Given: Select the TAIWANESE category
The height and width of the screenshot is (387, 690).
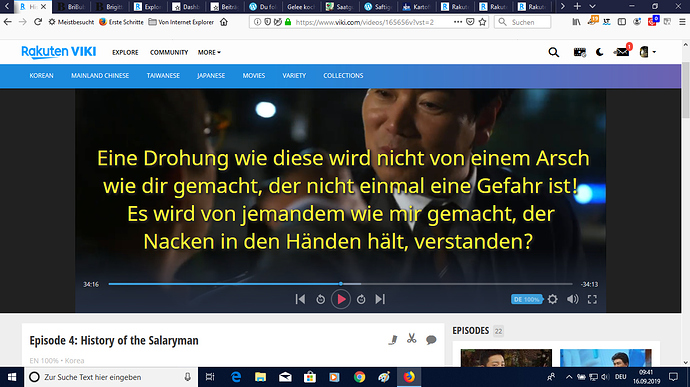Looking at the screenshot, I should pyautogui.click(x=163, y=76).
